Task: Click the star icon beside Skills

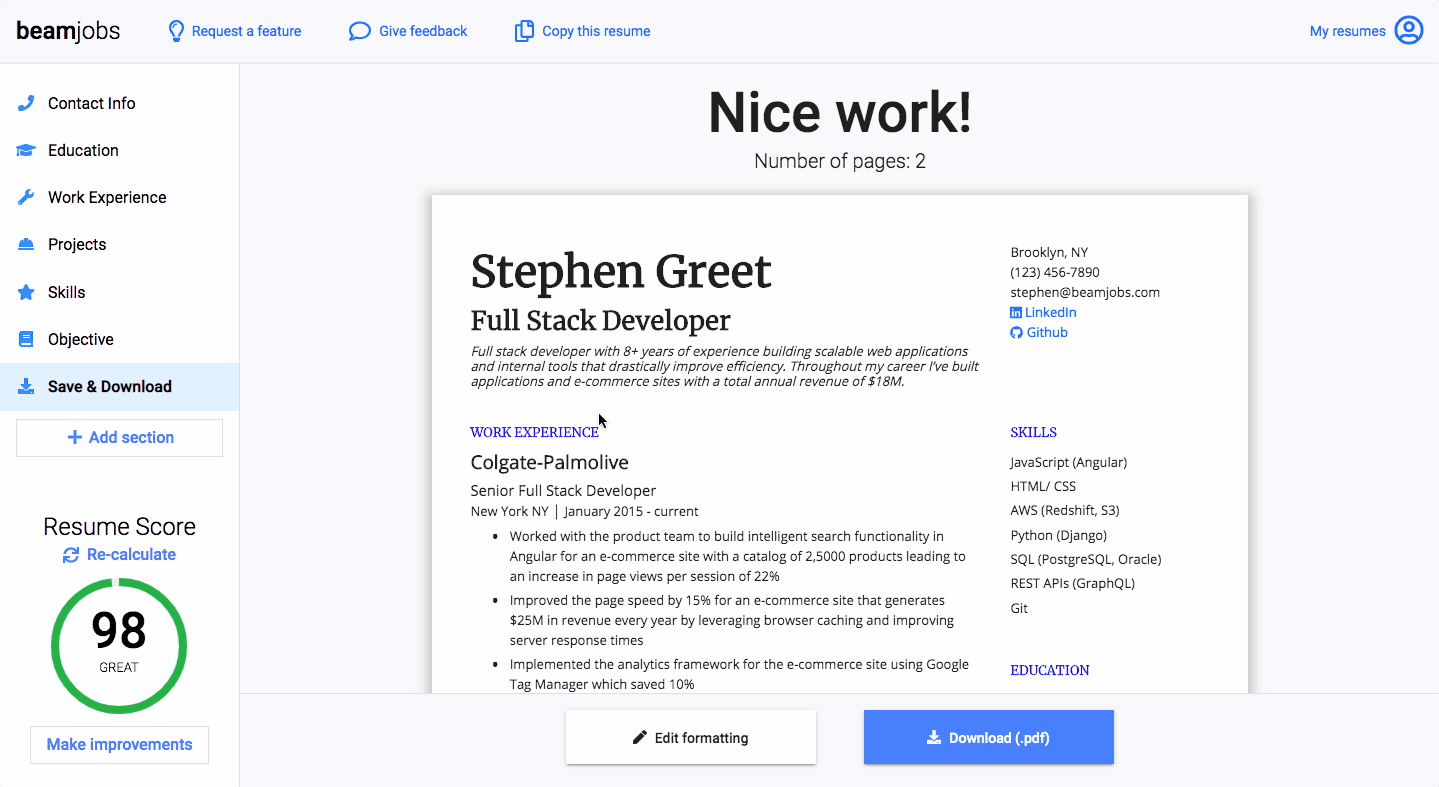Action: (27, 292)
